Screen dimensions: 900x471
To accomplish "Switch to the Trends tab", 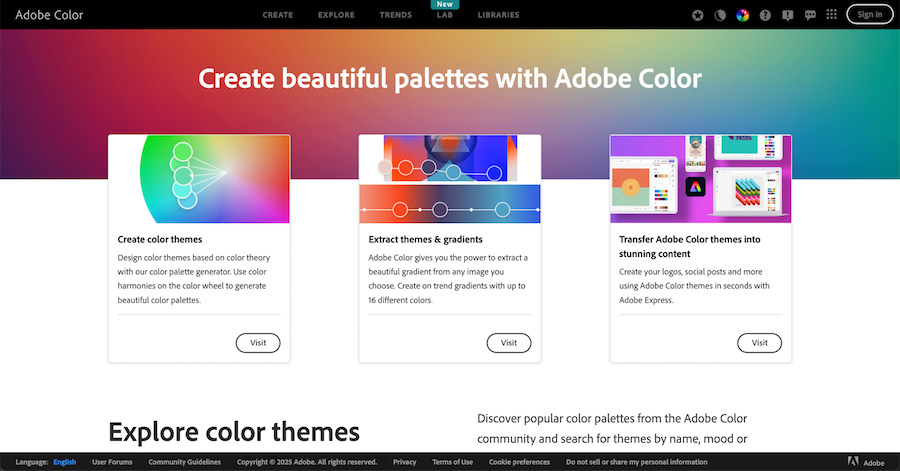I will point(395,15).
